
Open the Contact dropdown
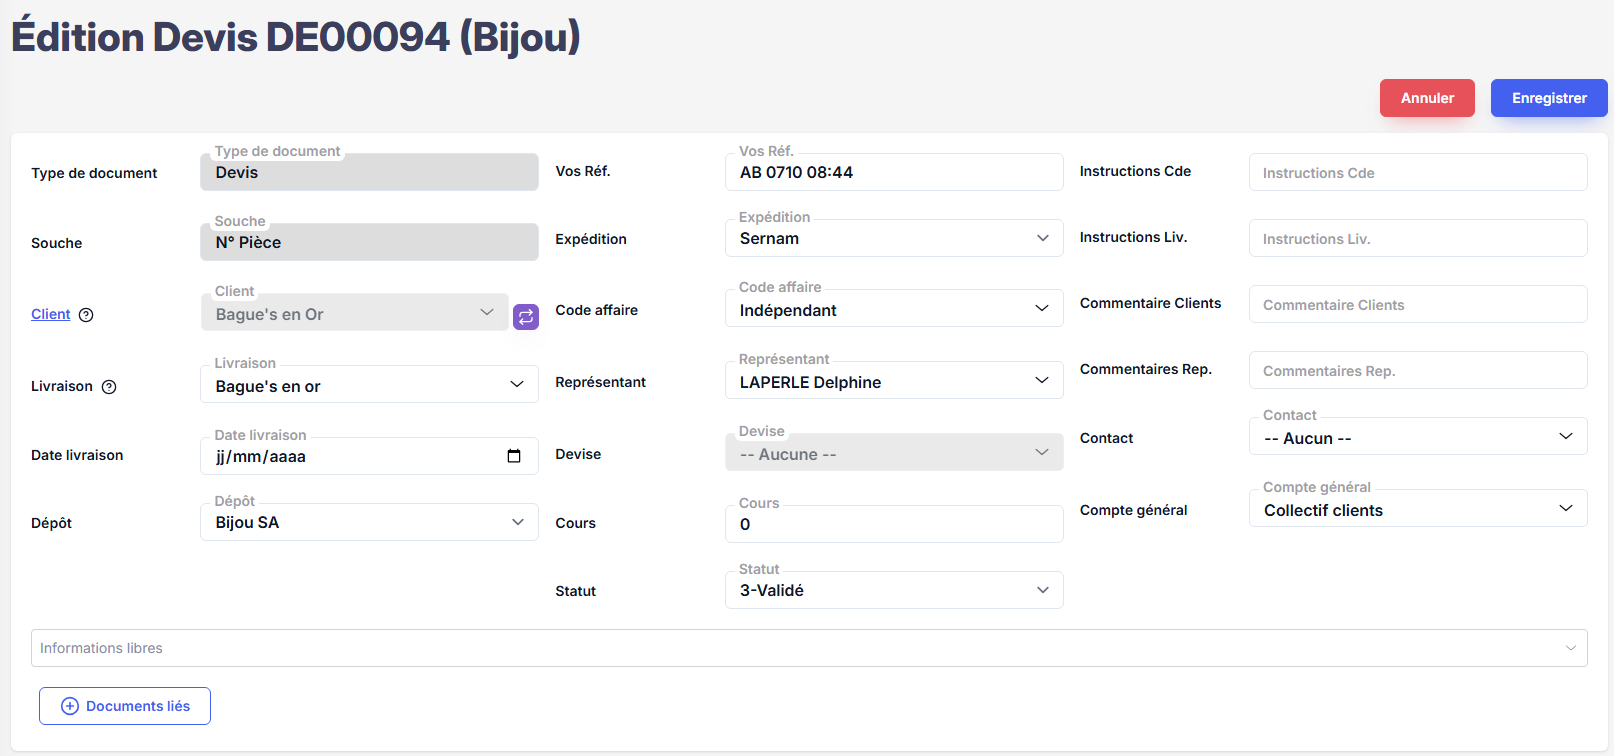tap(1417, 438)
